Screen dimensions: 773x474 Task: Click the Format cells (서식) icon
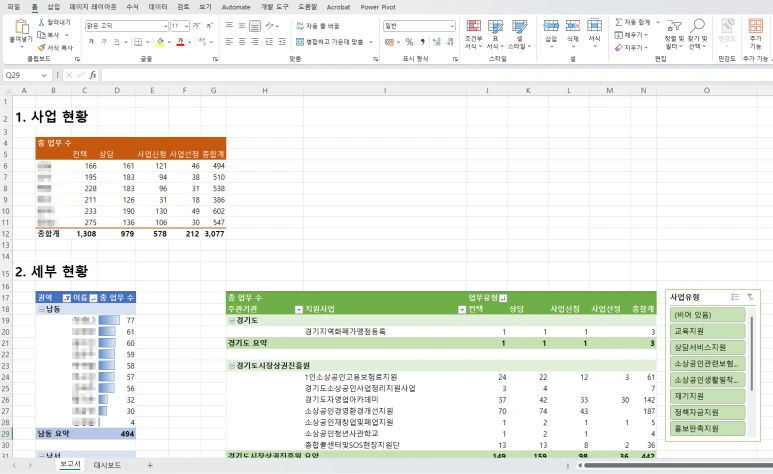click(x=595, y=26)
